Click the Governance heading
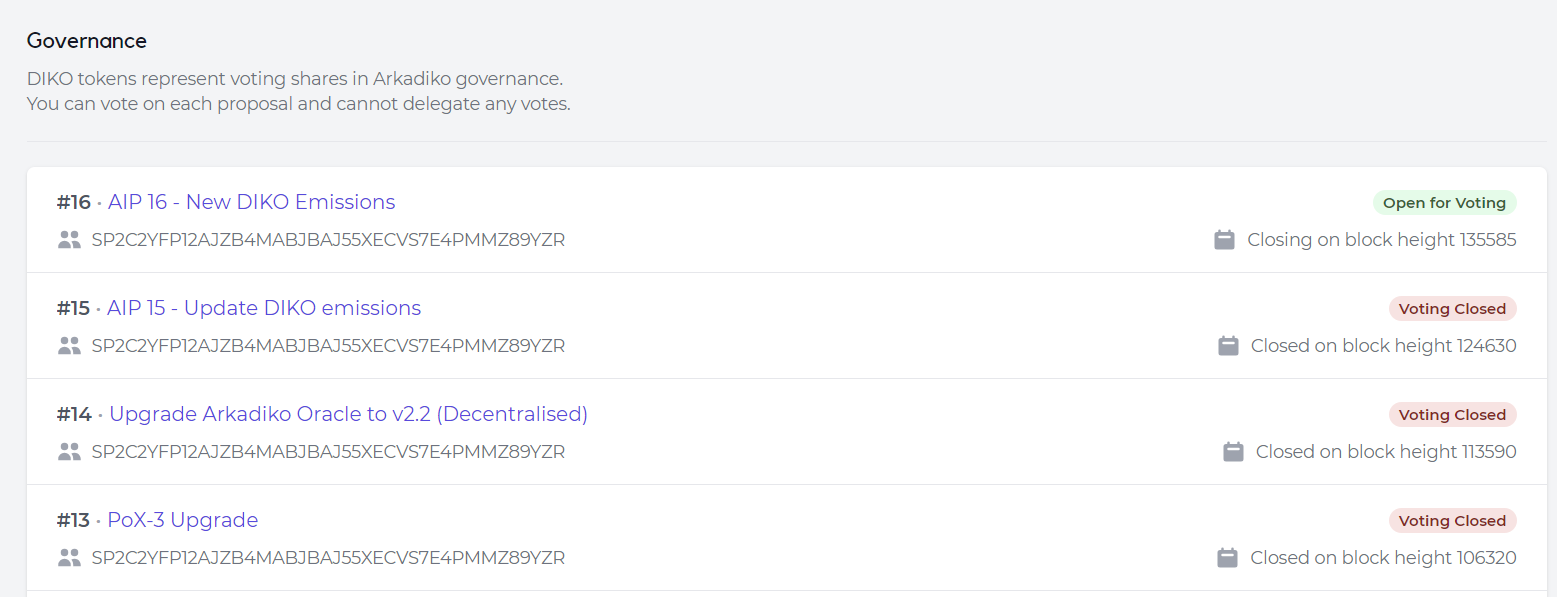1557x597 pixels. click(87, 41)
